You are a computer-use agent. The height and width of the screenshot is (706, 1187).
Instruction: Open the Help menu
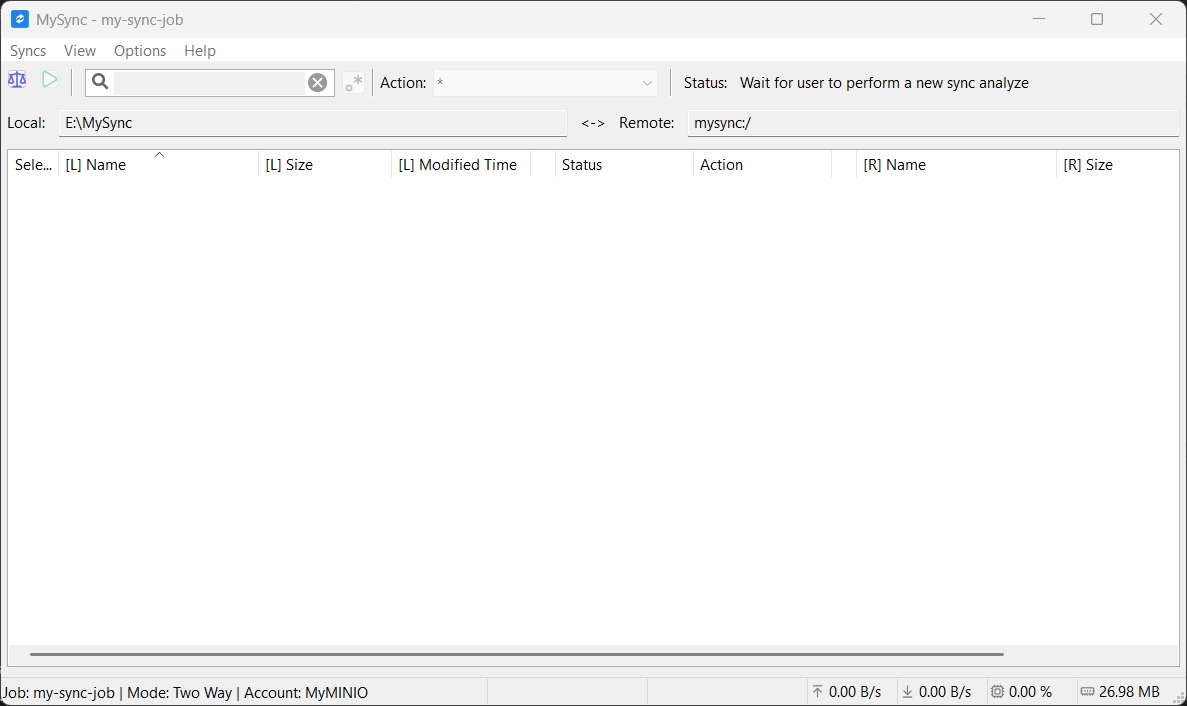tap(200, 51)
